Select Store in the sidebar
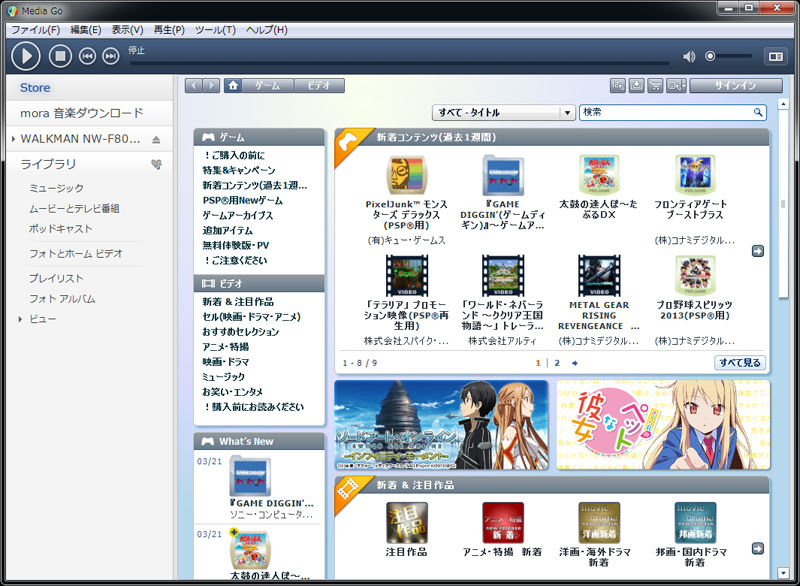Viewport: 800px width, 586px height. coord(90,88)
